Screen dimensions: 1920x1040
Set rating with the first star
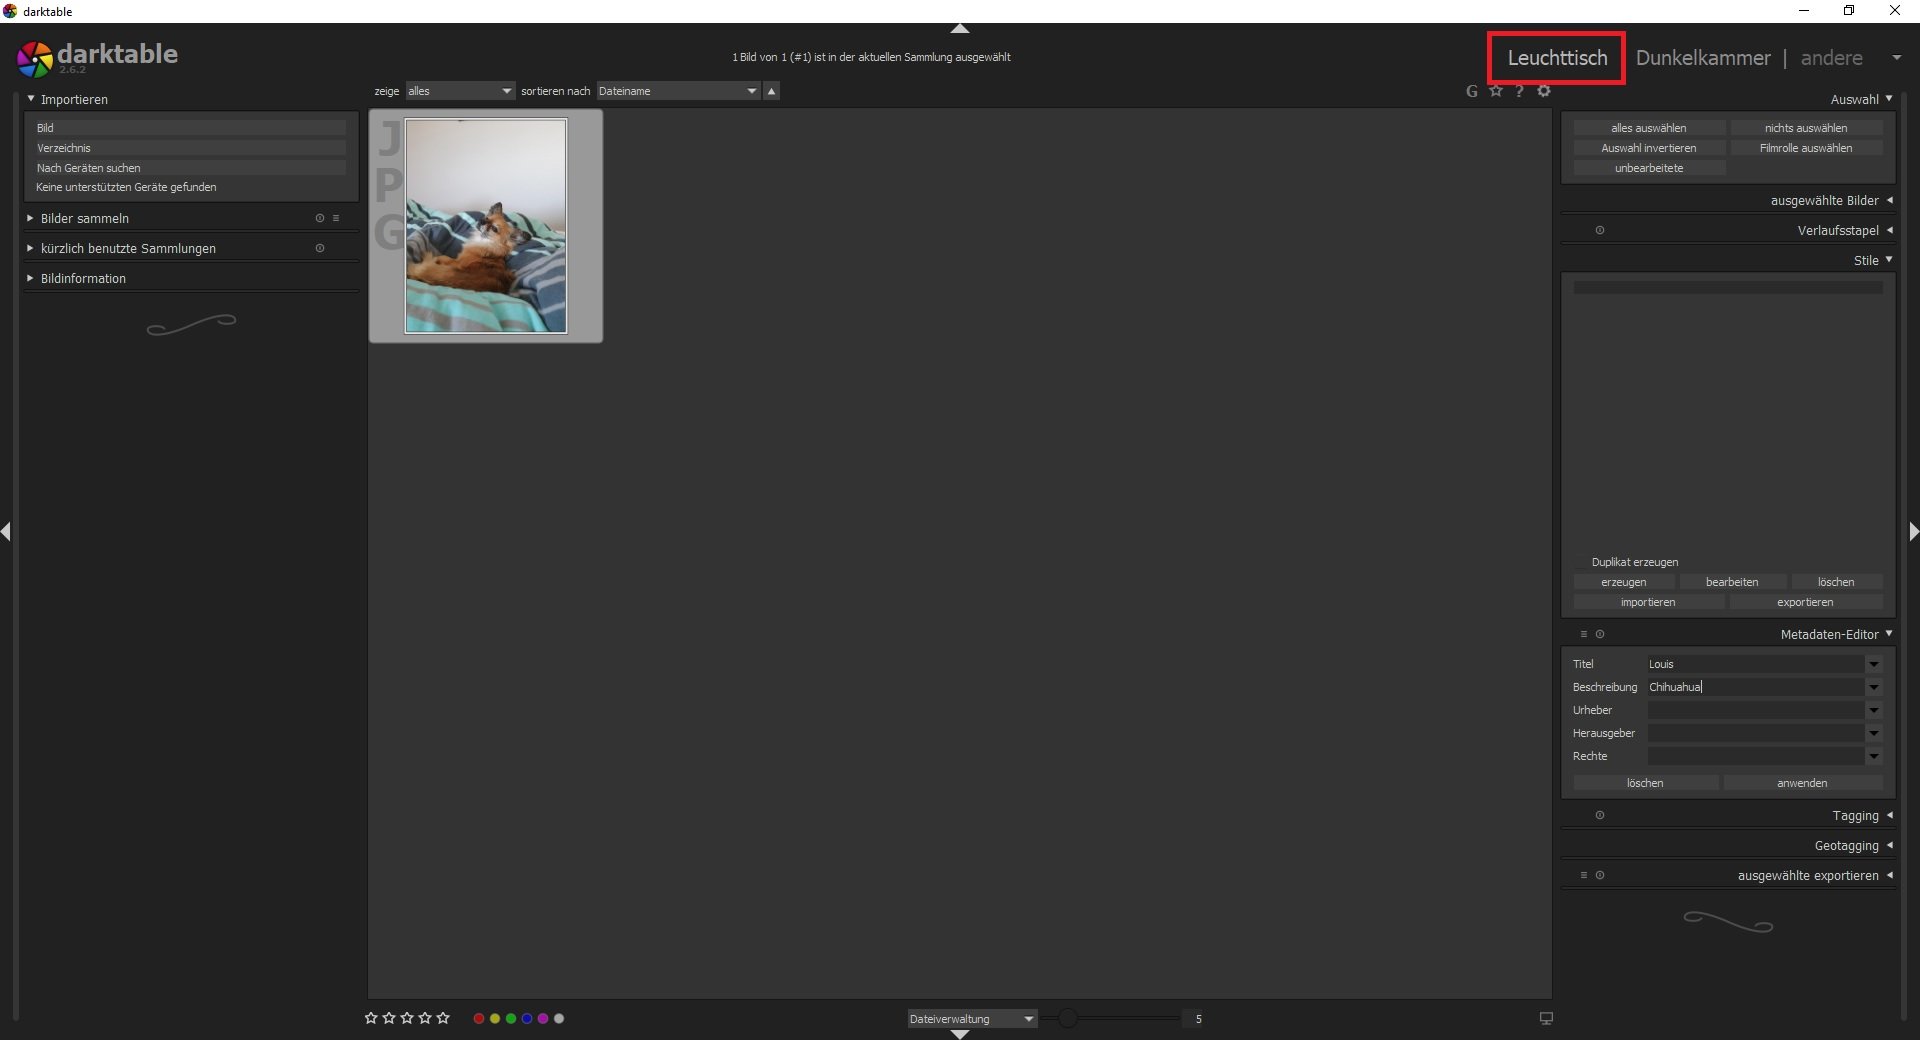pos(371,1018)
